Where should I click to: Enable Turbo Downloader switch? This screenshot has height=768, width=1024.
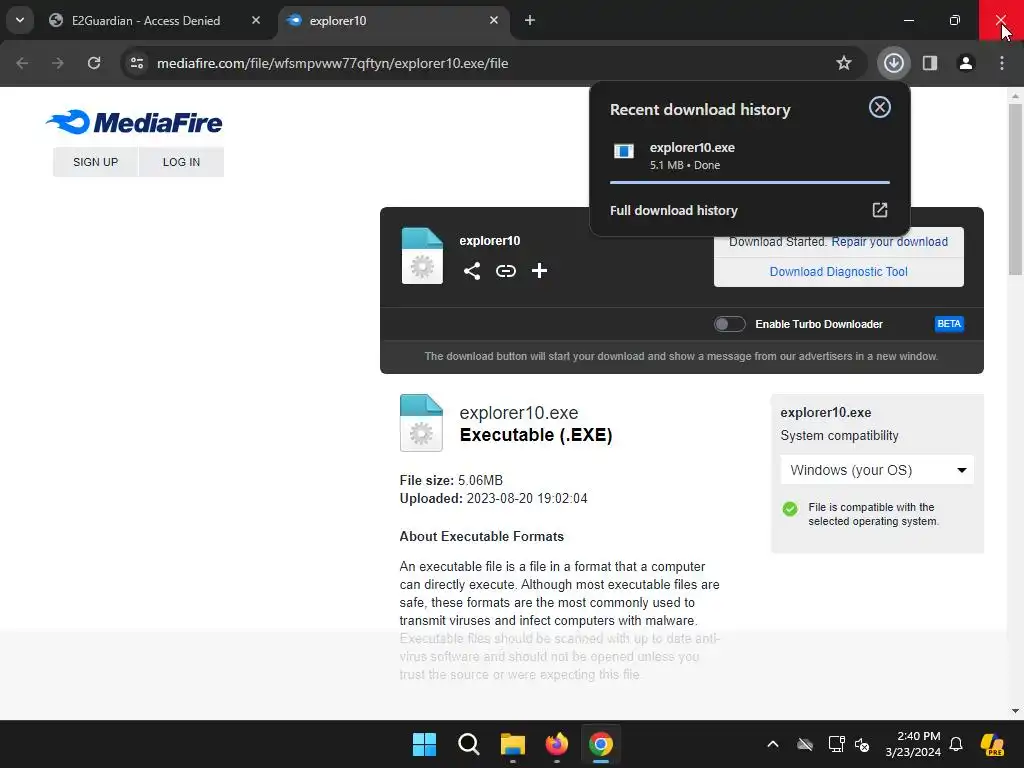[729, 324]
